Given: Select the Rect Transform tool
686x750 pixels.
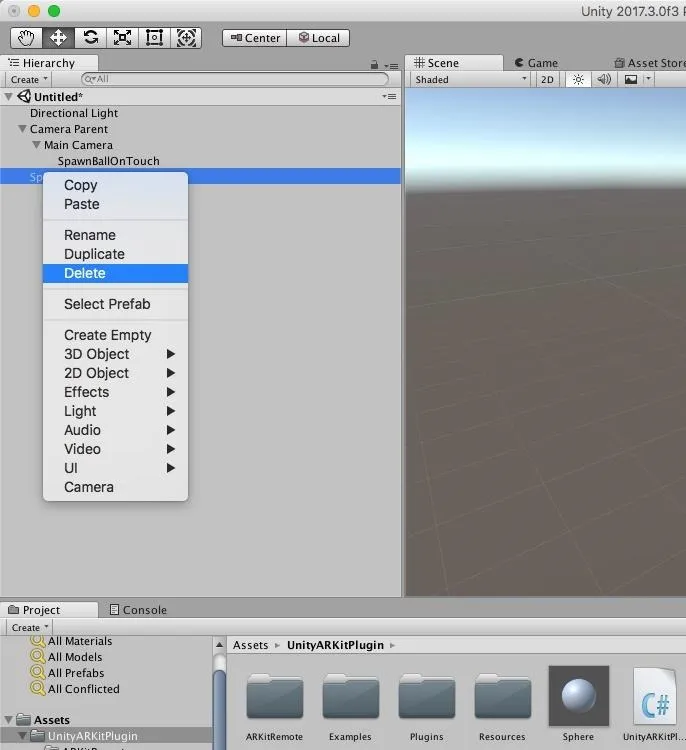Looking at the screenshot, I should pos(154,37).
